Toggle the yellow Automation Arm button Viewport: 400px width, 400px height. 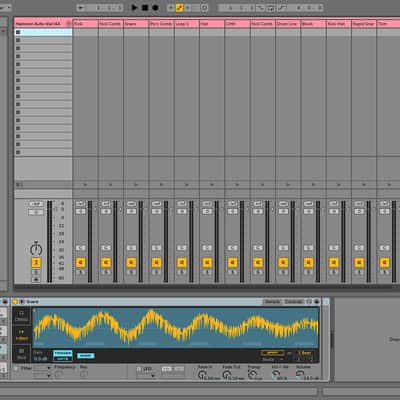click(180, 8)
